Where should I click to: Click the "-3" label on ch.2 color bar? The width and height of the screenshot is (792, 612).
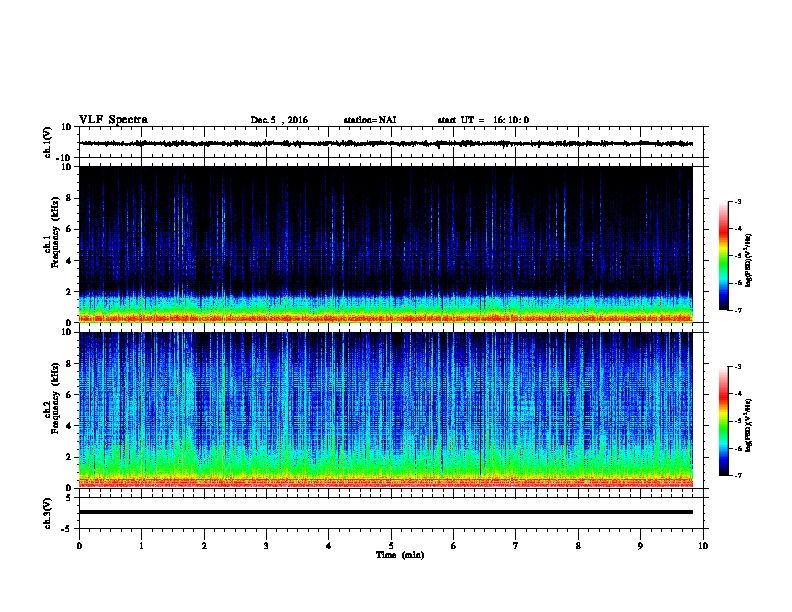click(x=738, y=367)
